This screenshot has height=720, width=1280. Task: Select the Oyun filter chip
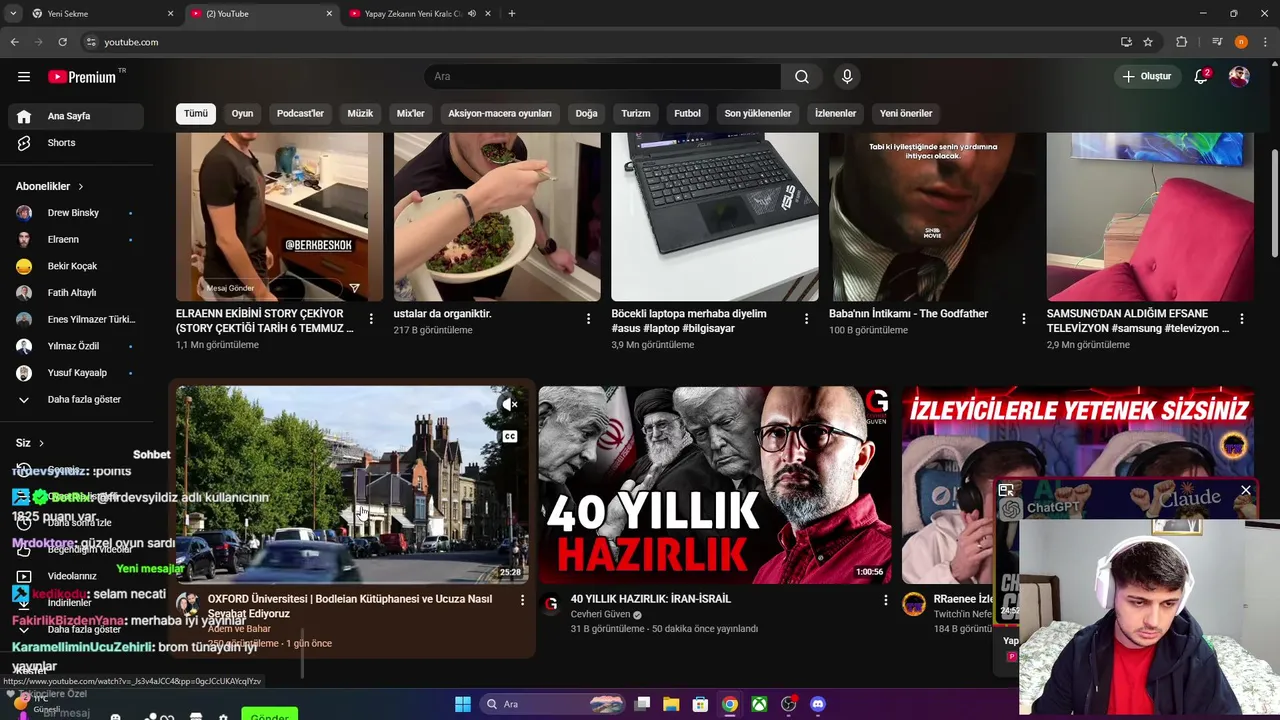(x=242, y=114)
